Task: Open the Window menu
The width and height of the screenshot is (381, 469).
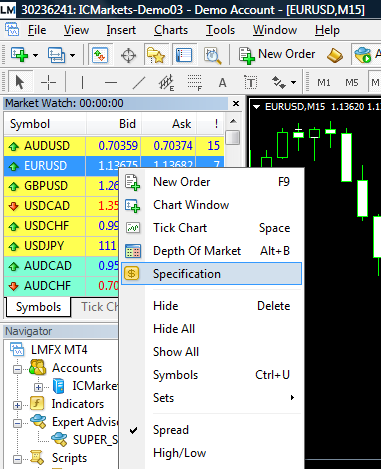Action: pos(275,30)
